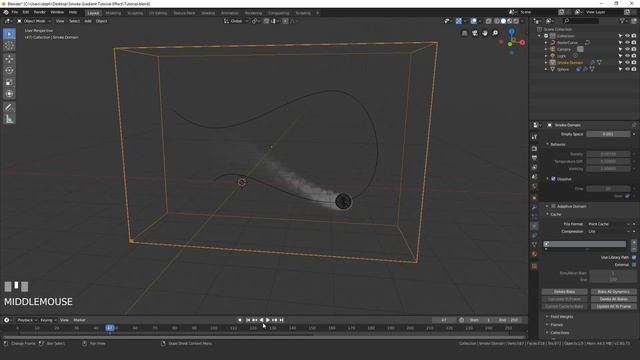Open the Global transform orientation dropdown
This screenshot has height=360, width=640.
(x=236, y=21)
